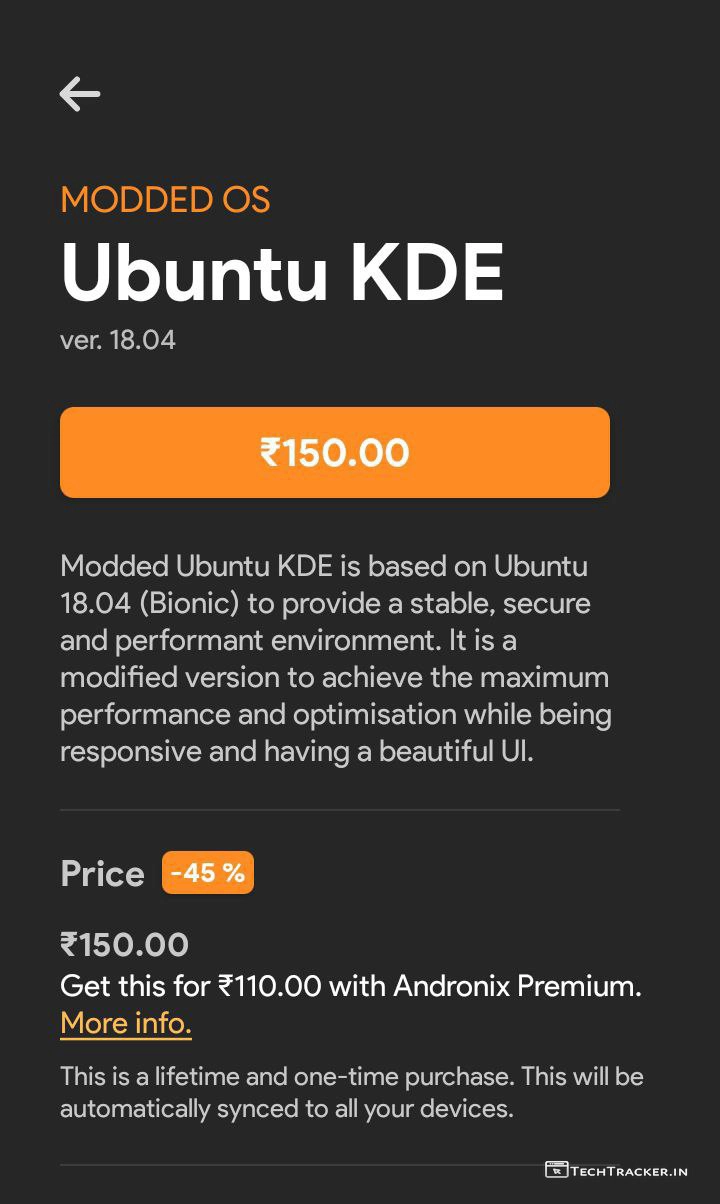Click the 'Get this for' offer text

pos(136,987)
